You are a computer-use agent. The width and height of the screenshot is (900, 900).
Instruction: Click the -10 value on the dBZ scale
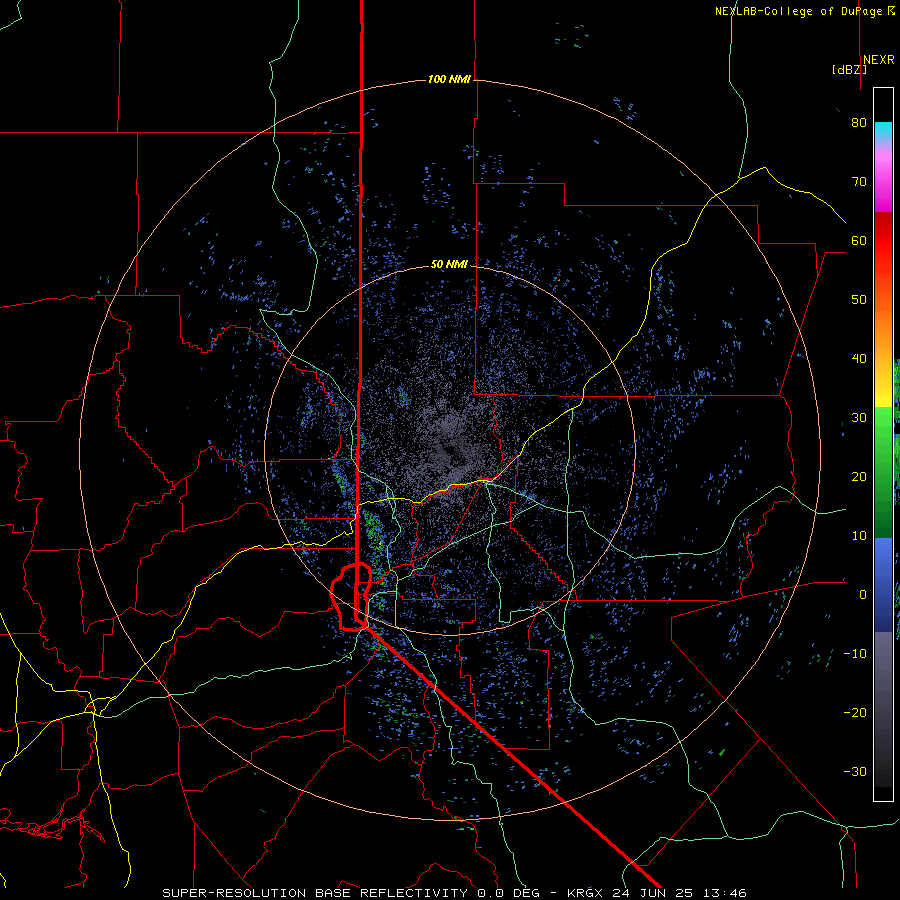coord(855,654)
